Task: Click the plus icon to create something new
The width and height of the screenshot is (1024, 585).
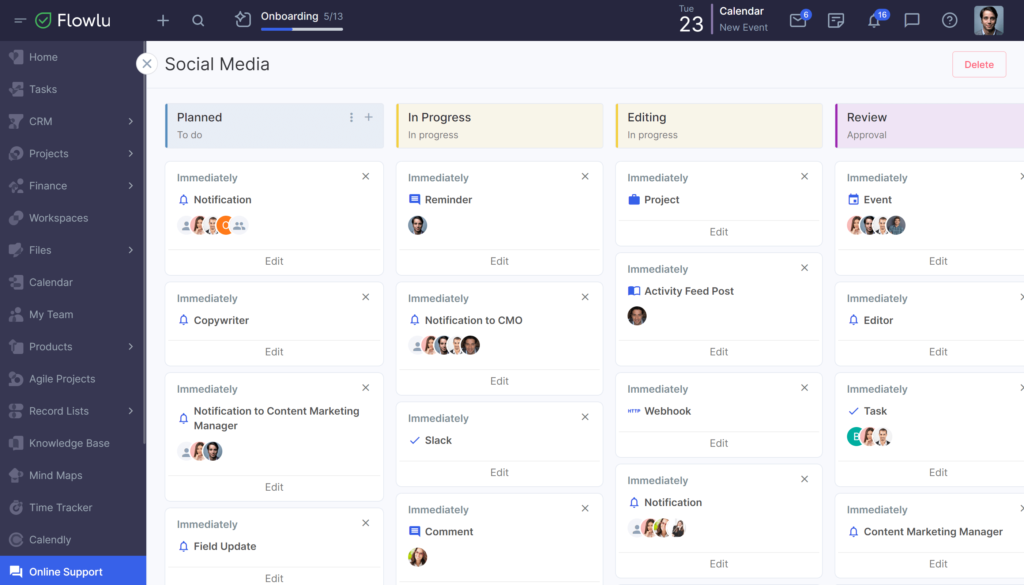Action: coord(162,20)
